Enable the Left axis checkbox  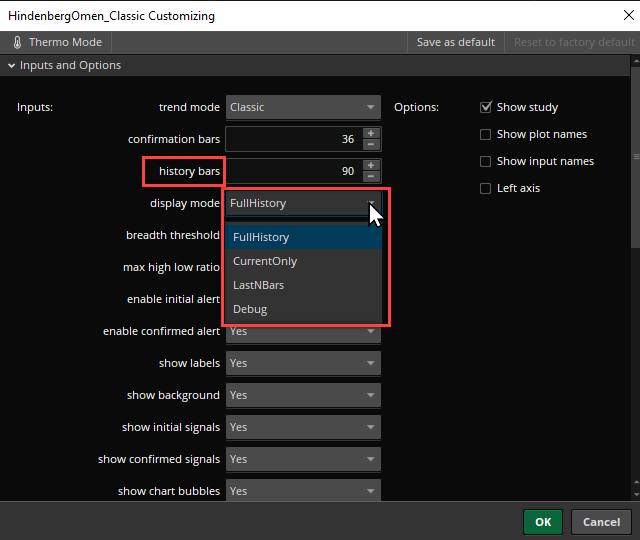click(485, 188)
